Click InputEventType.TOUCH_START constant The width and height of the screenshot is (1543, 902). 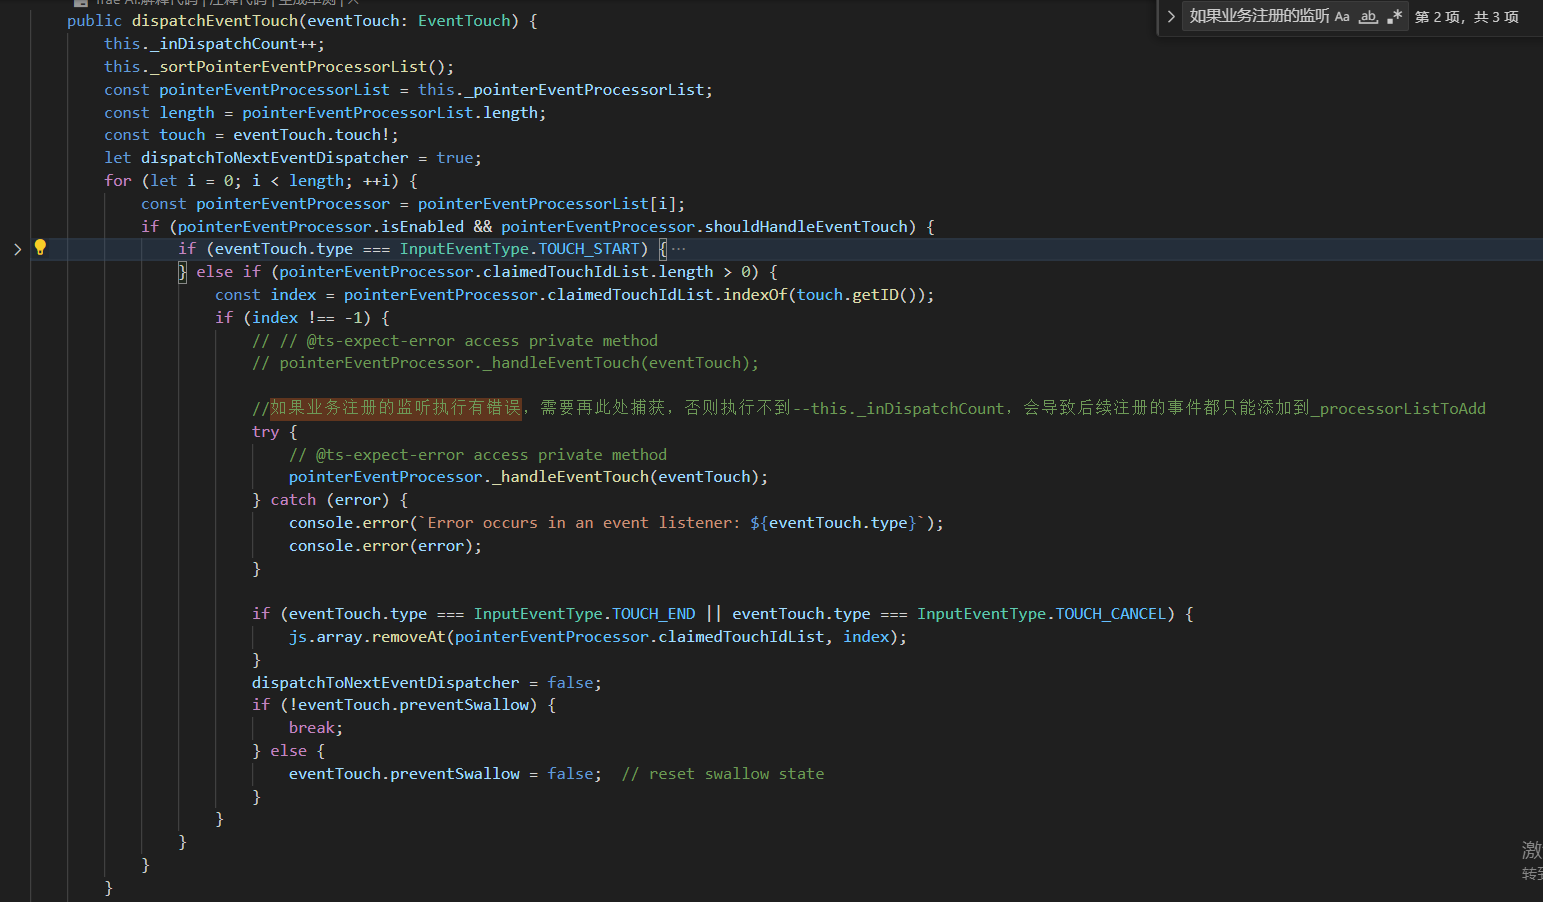coord(519,249)
